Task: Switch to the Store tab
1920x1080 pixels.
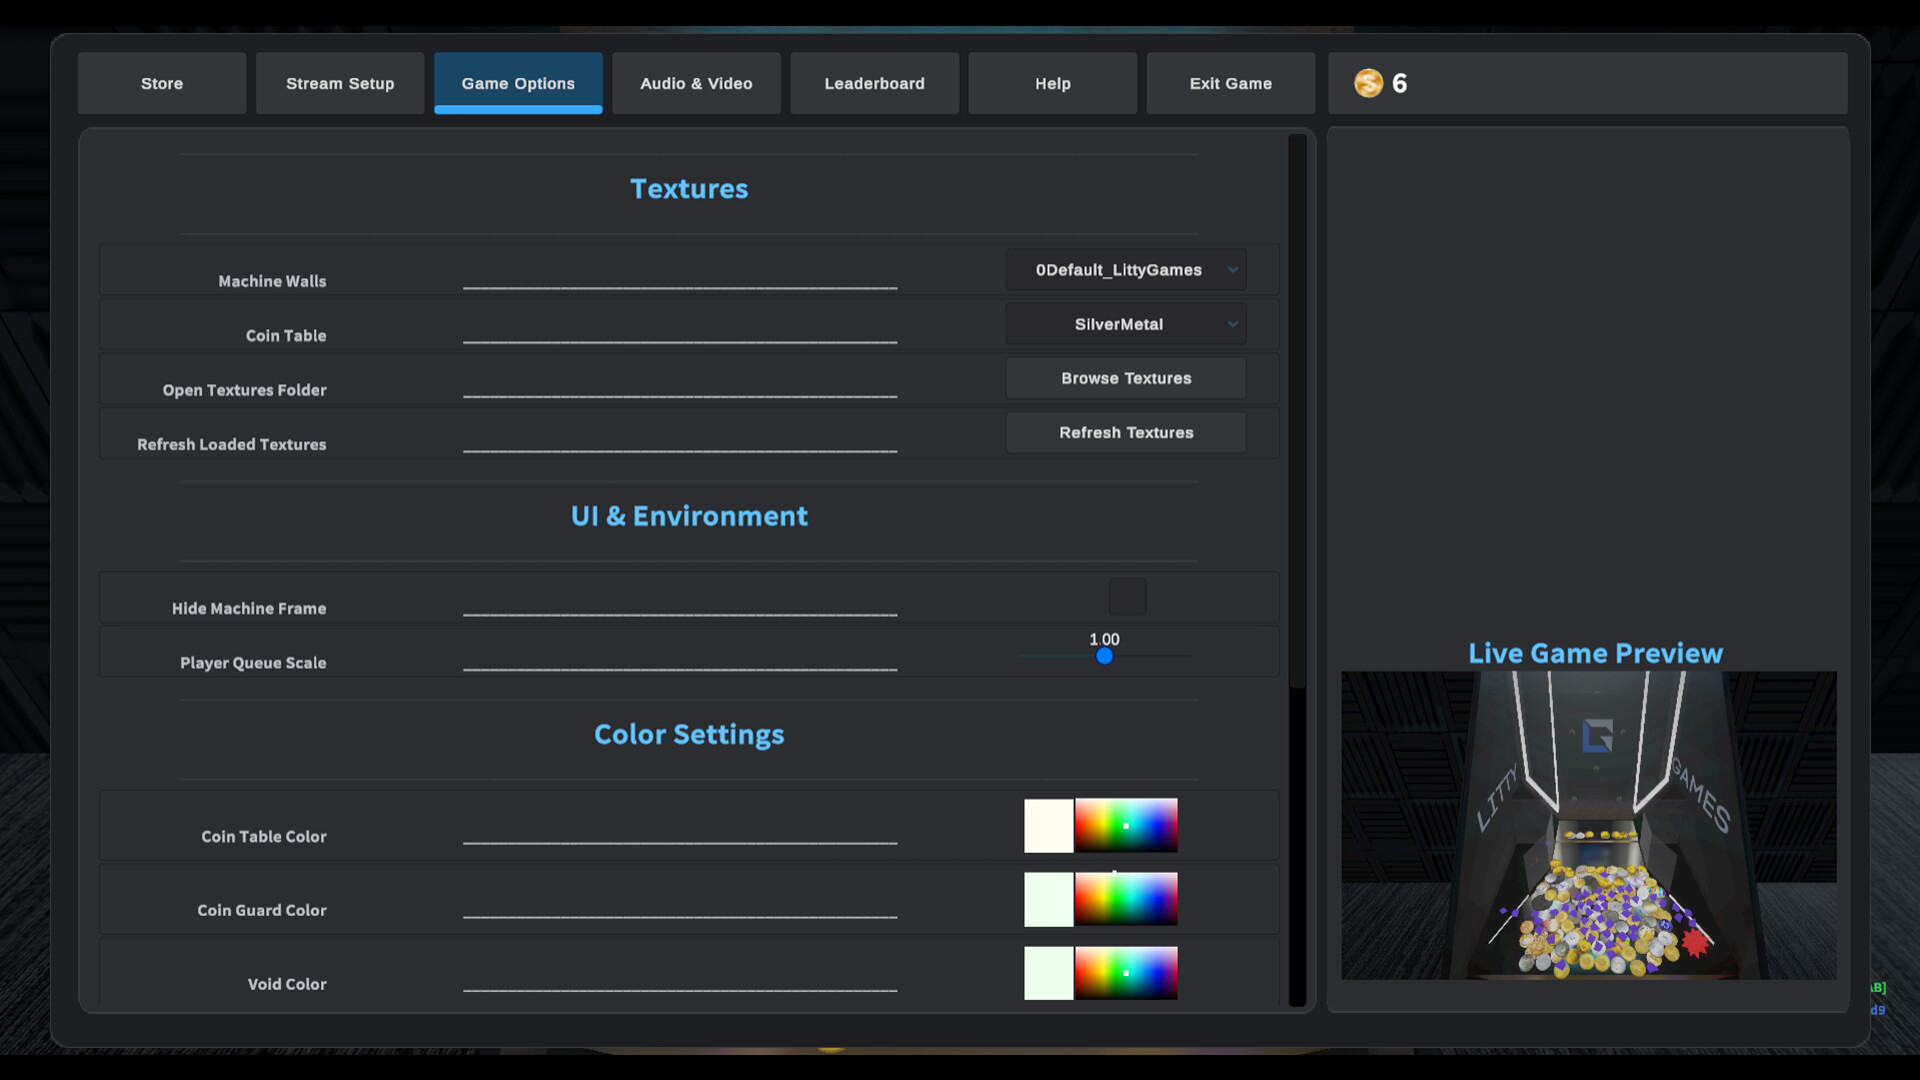Action: 161,83
